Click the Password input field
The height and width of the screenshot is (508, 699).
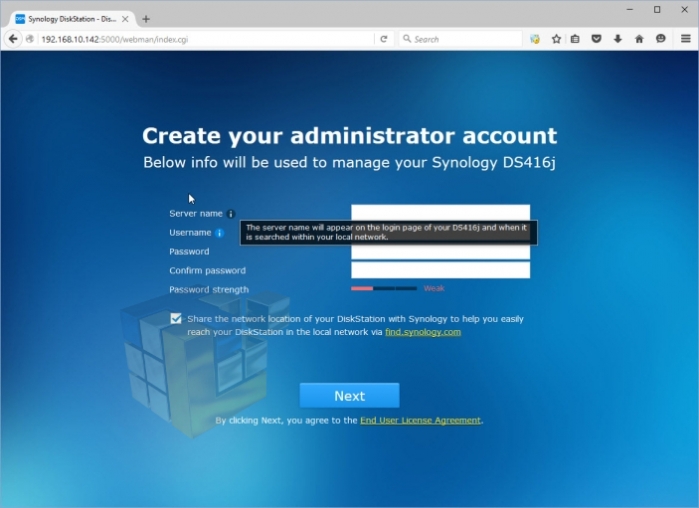coord(440,252)
